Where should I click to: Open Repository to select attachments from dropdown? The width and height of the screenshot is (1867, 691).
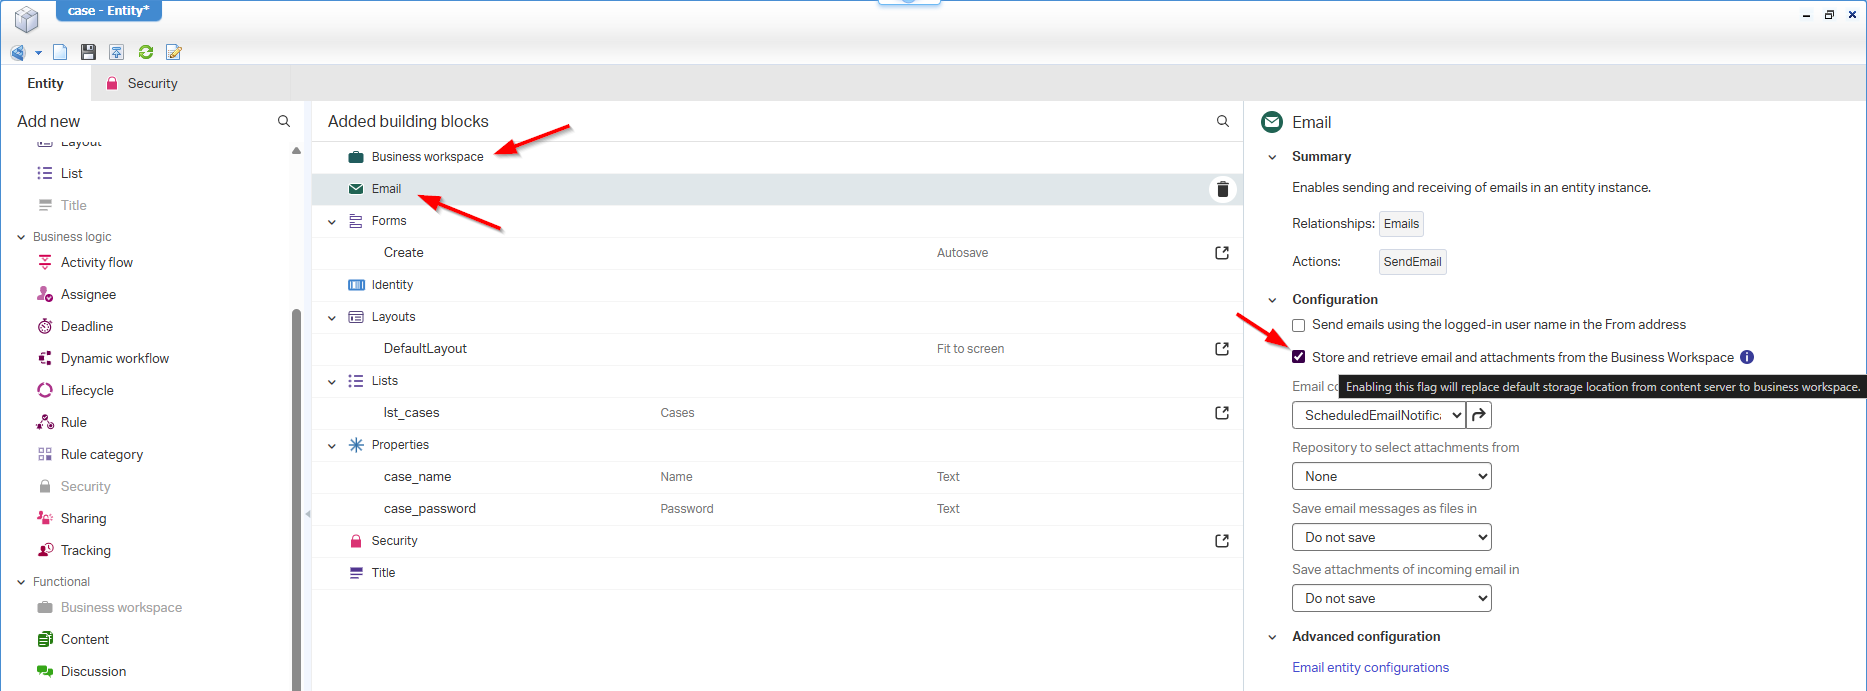[x=1391, y=476]
